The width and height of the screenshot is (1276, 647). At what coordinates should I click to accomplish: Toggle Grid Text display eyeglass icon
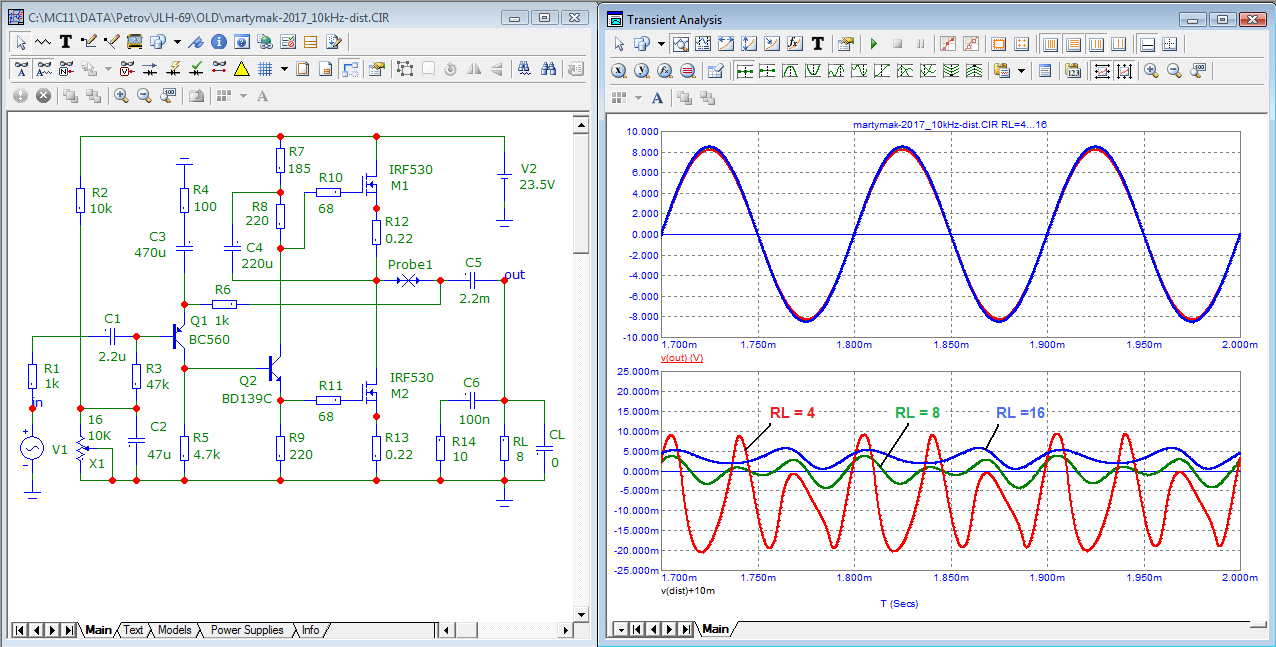(x=44, y=69)
